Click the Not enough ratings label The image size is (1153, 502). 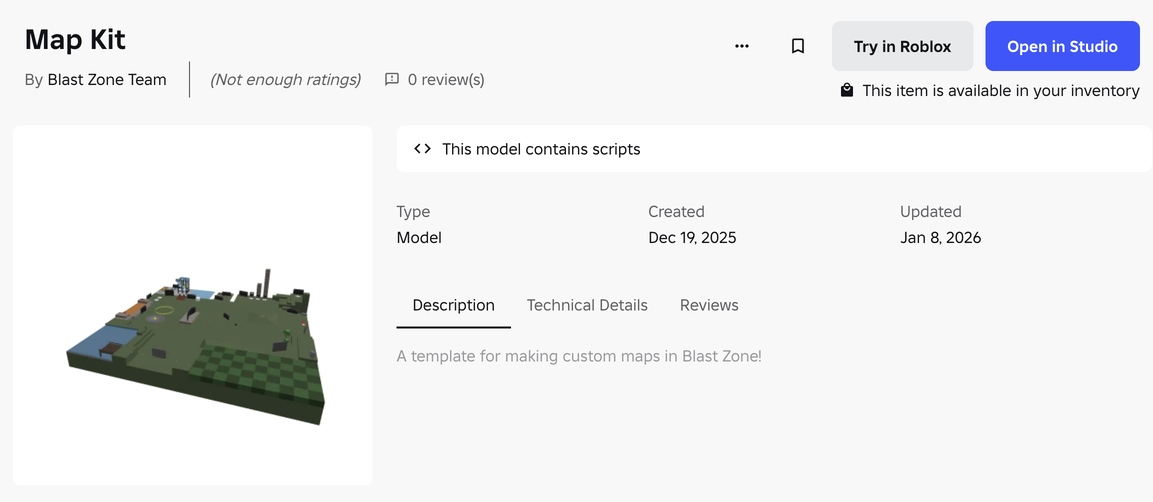click(285, 80)
